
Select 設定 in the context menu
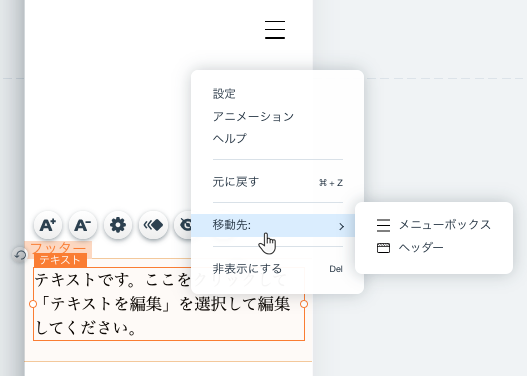224,94
